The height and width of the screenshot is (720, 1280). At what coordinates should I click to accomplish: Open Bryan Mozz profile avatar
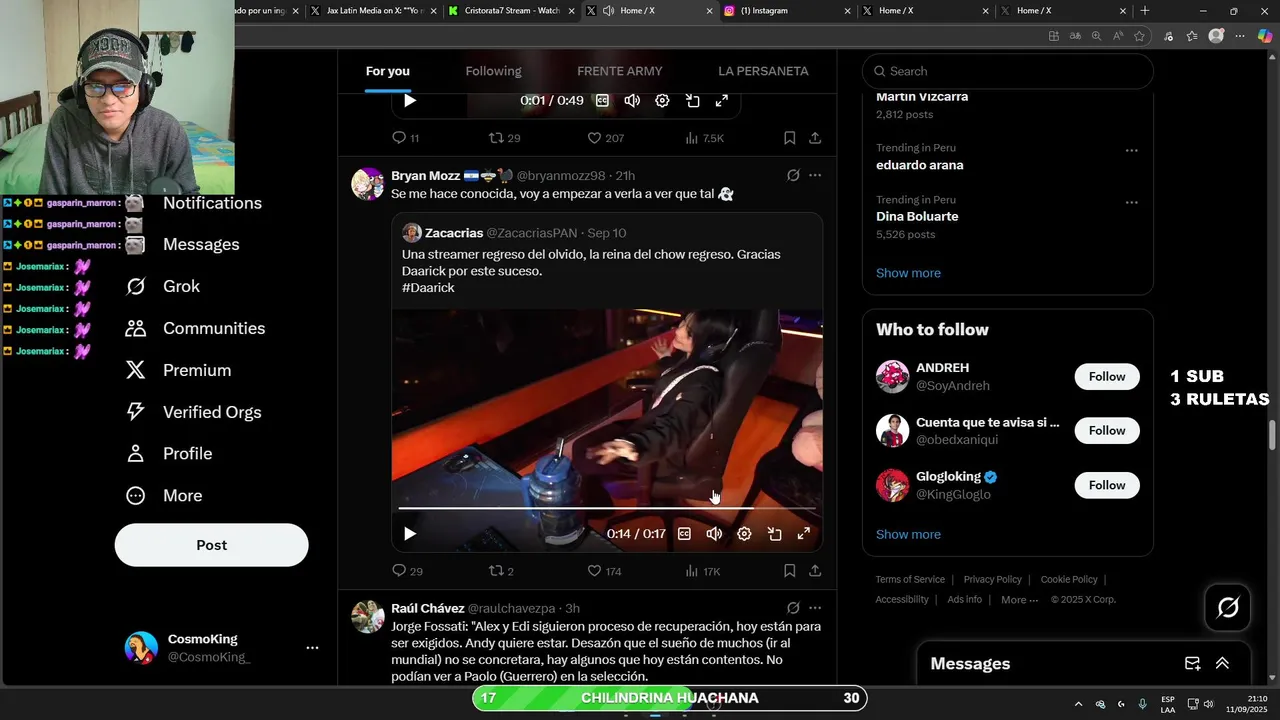click(368, 184)
